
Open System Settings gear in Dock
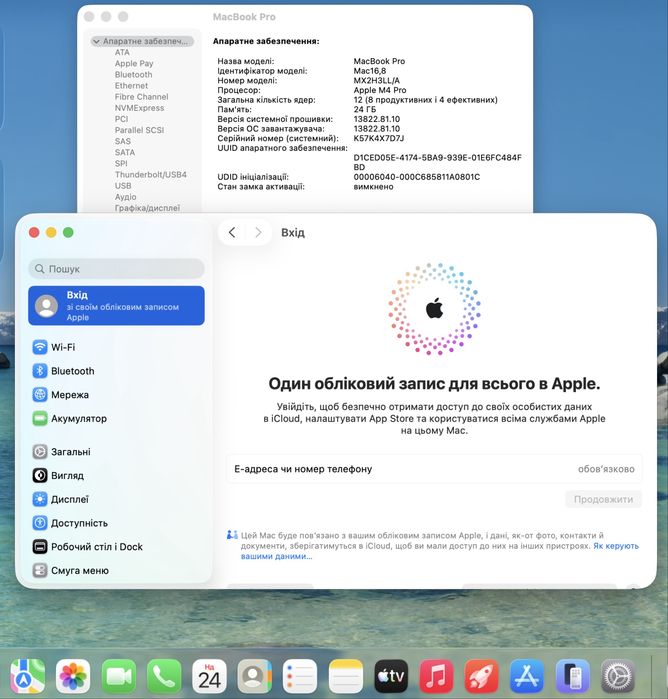619,676
